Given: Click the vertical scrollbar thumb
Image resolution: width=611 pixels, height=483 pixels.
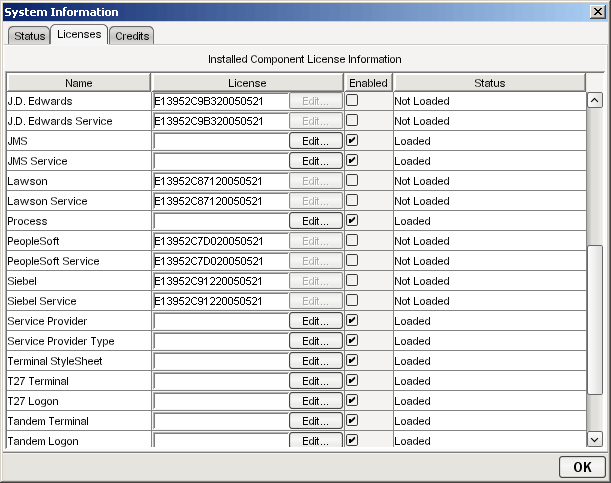Looking at the screenshot, I should 595,319.
